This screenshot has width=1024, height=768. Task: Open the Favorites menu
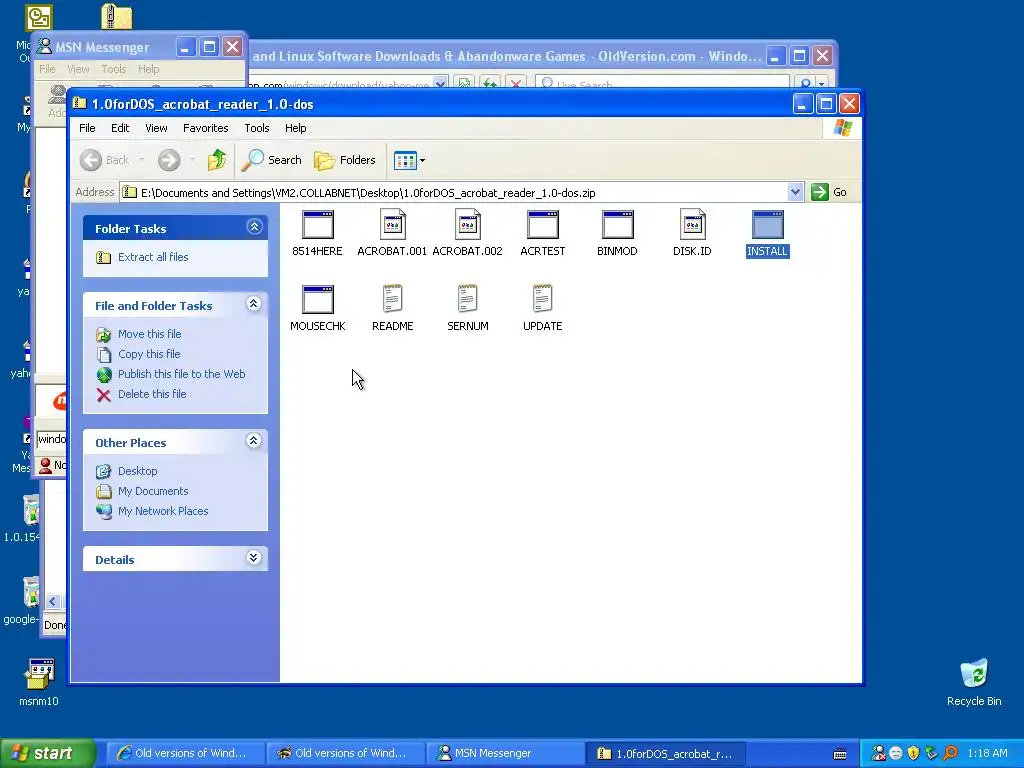tap(206, 128)
